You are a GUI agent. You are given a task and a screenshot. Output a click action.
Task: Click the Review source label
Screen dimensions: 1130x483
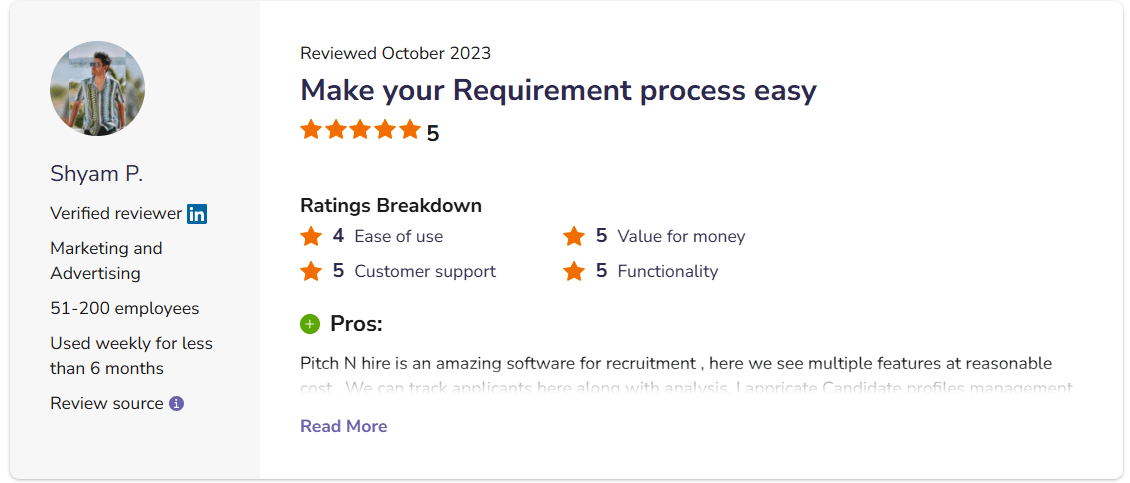pyautogui.click(x=107, y=404)
